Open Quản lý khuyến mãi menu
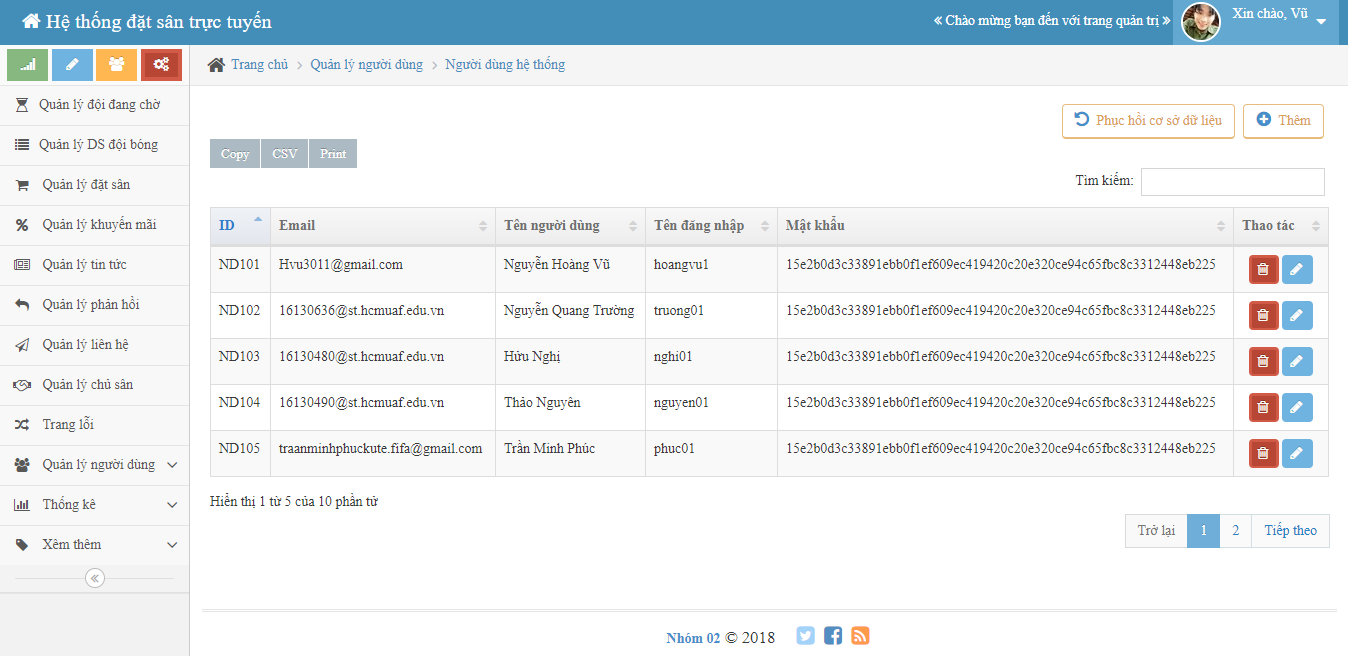The width and height of the screenshot is (1348, 656). click(x=94, y=225)
